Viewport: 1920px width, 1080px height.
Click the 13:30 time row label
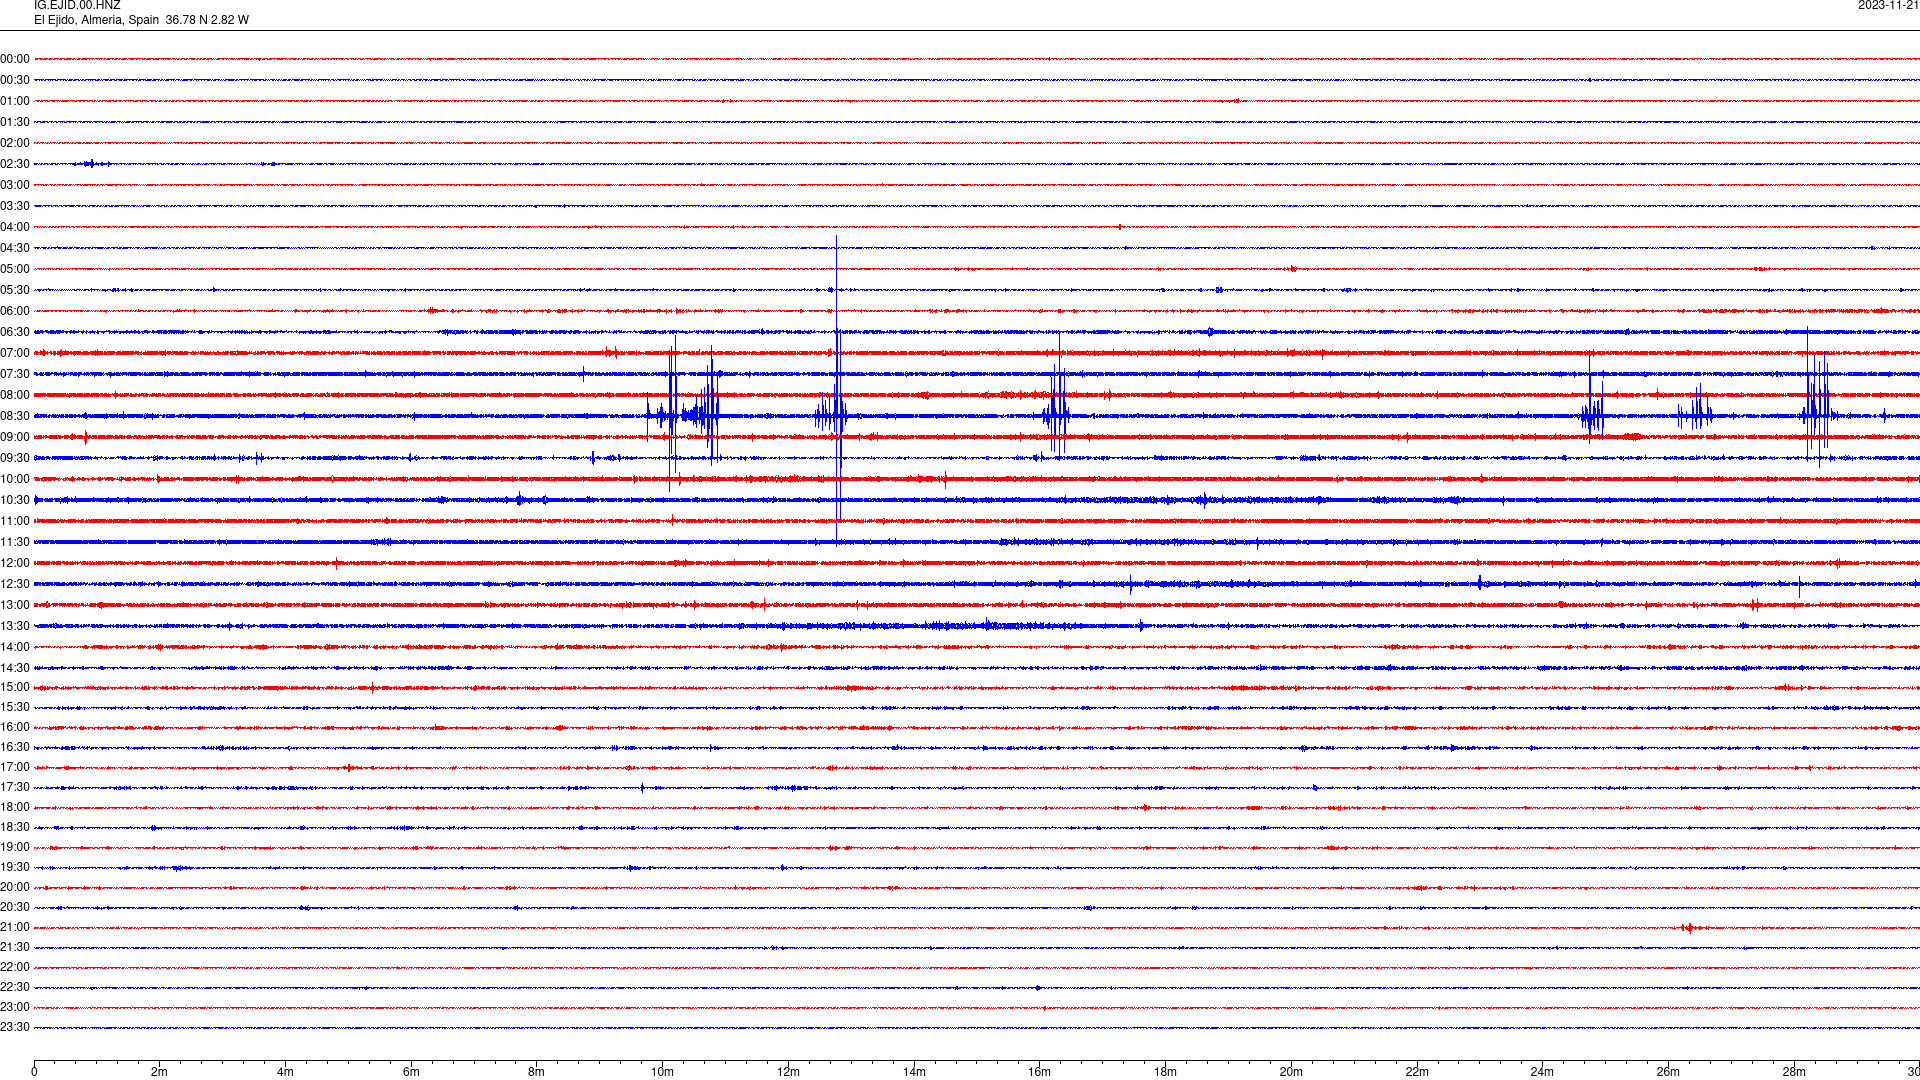coord(15,626)
